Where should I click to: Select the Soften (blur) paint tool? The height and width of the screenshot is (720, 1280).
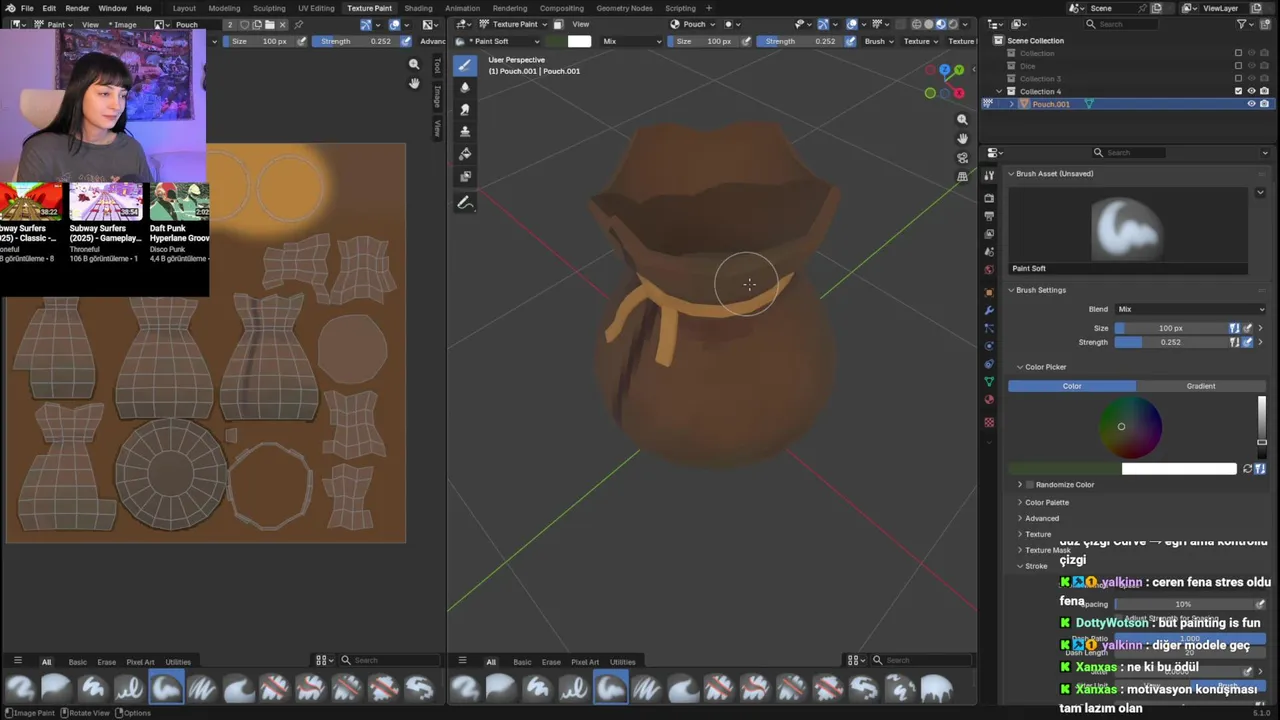[465, 87]
